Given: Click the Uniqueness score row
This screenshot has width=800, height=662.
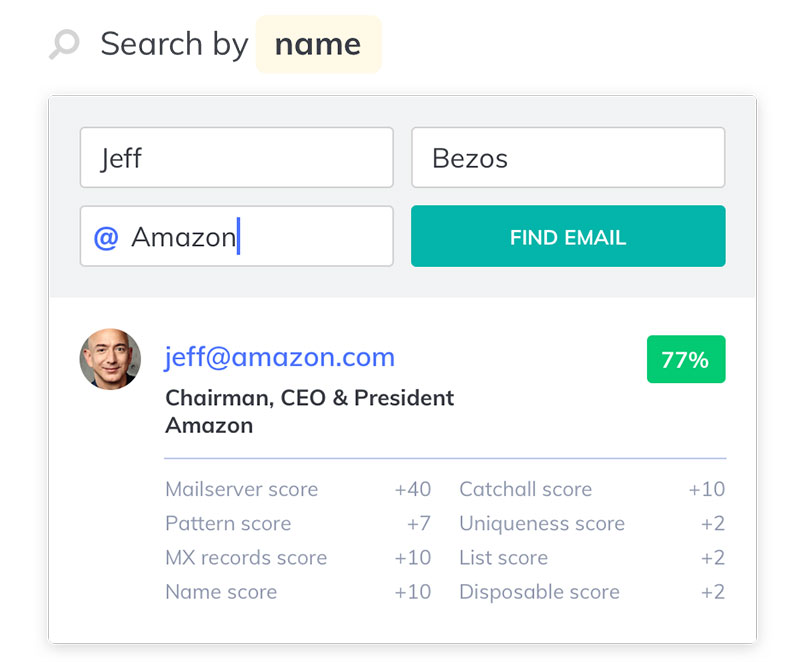Looking at the screenshot, I should 592,523.
